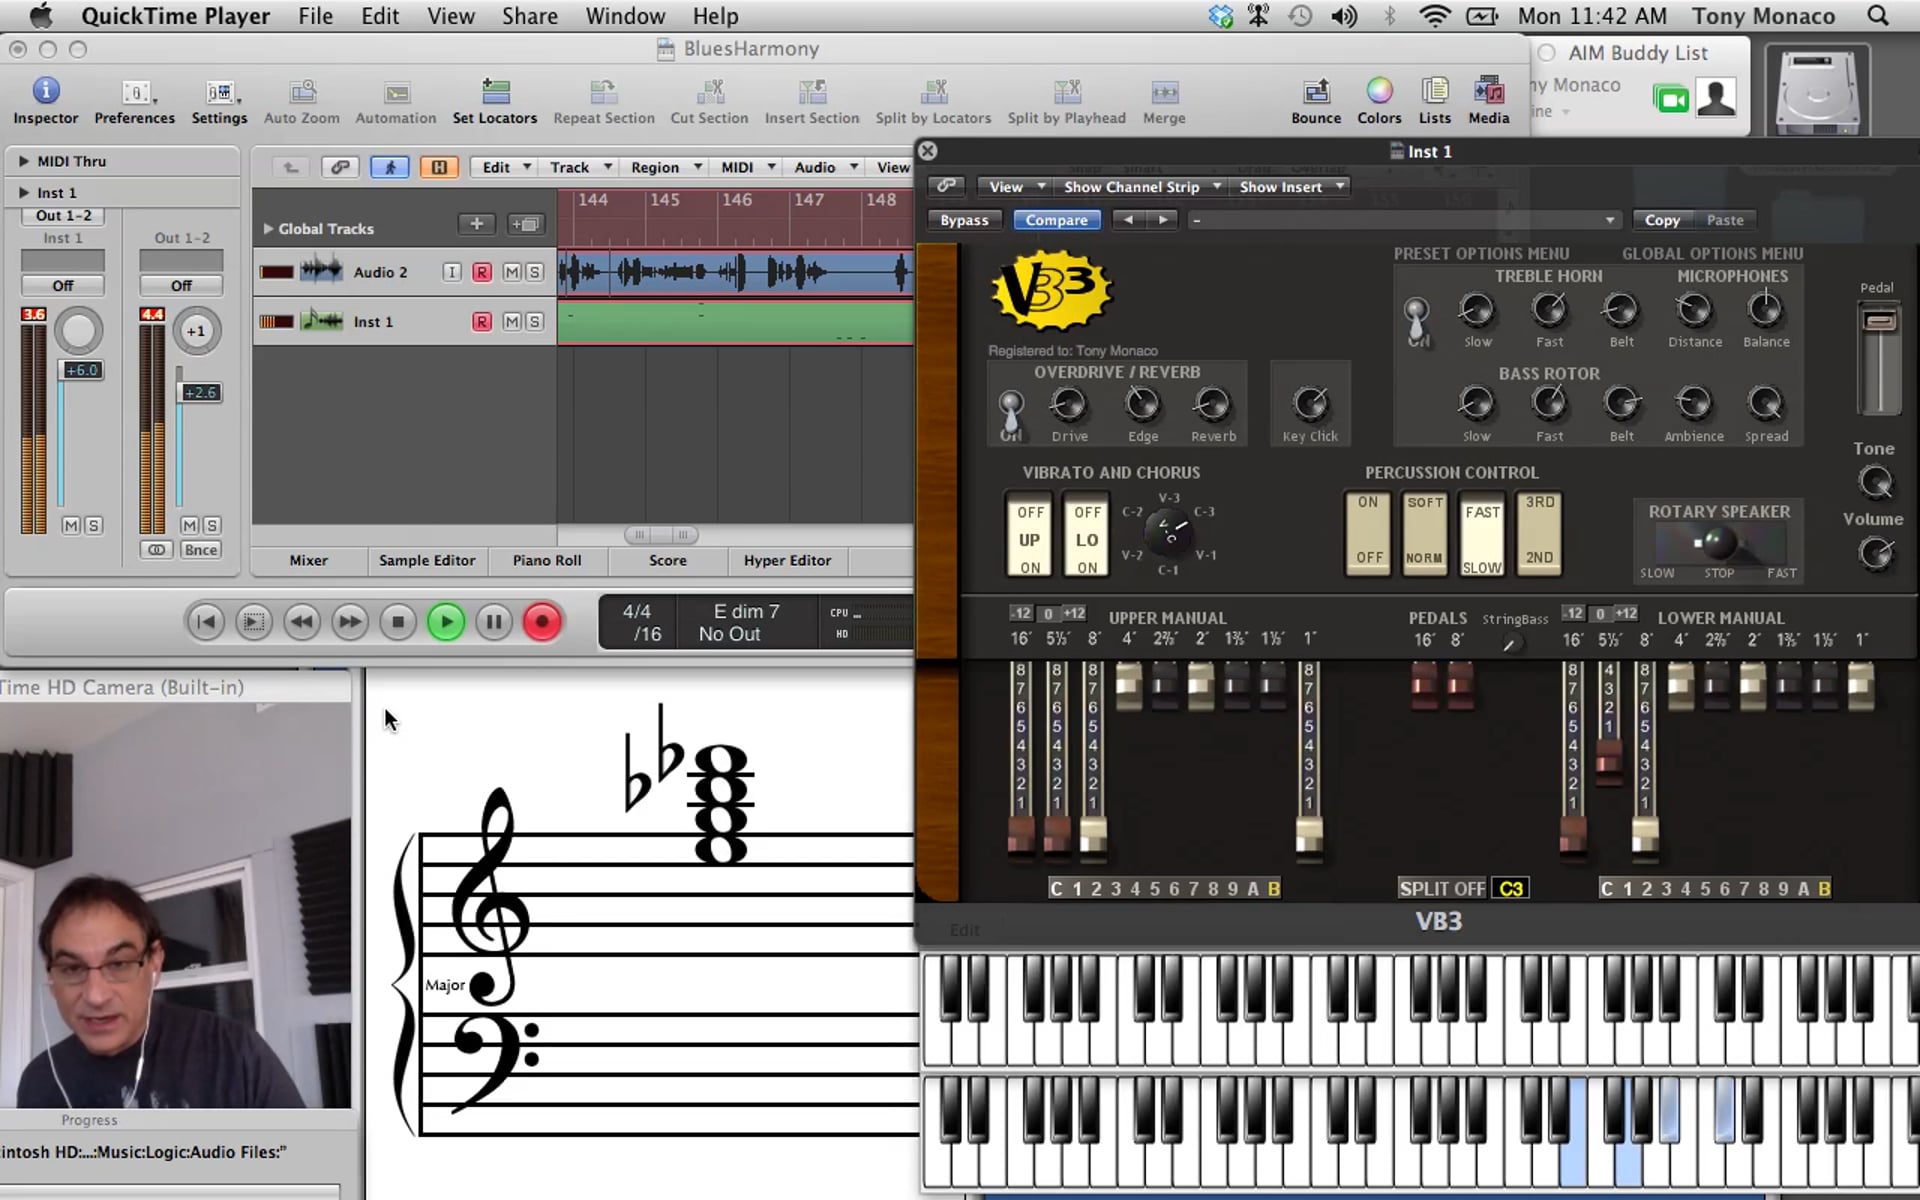Toggle the Percussion ON/OFF switch

1369,531
